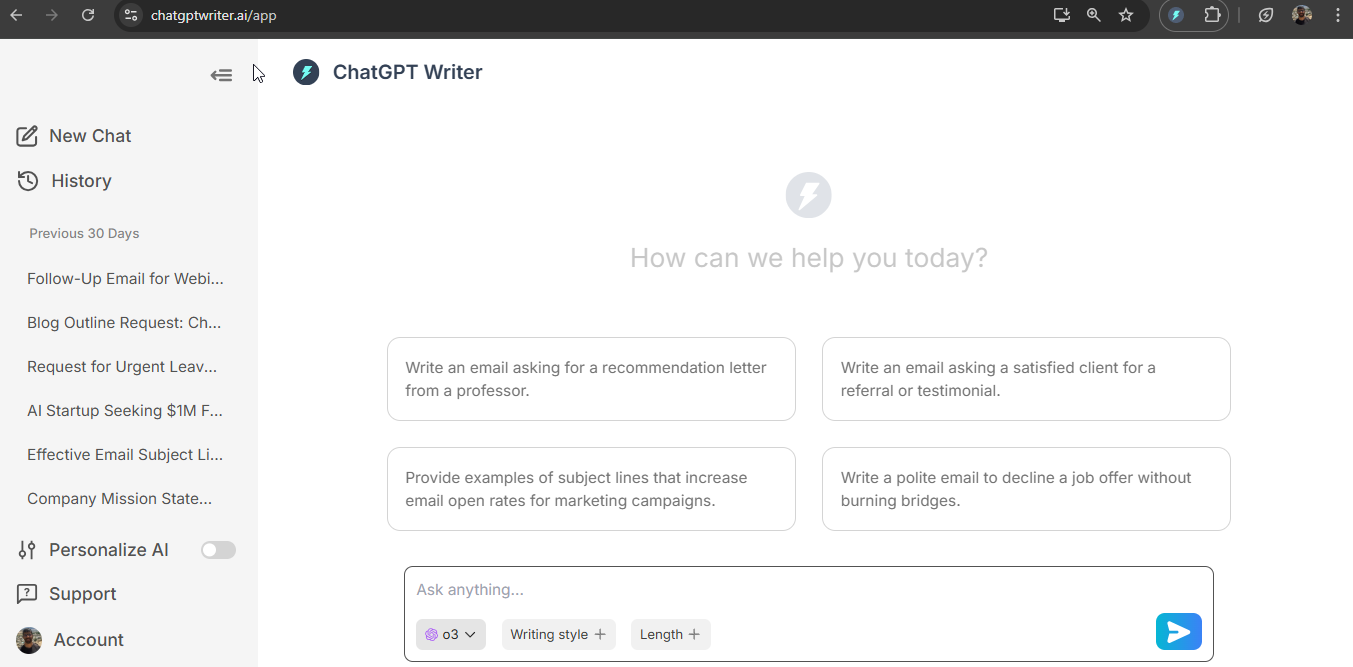The height and width of the screenshot is (667, 1353).
Task: Toggle the Personalize AI switch
Action: [218, 550]
